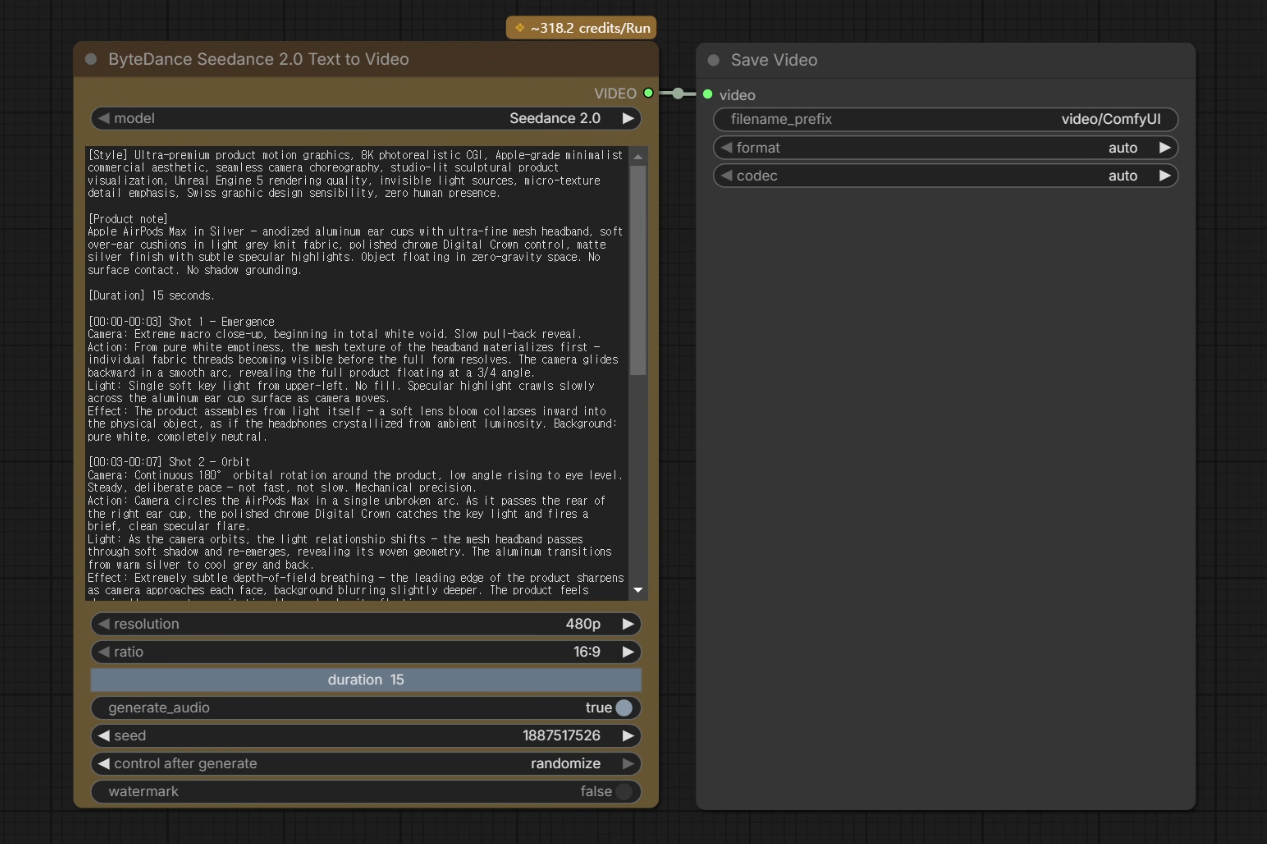Select the ByteDance Seedance 2.0 node title

(x=258, y=59)
